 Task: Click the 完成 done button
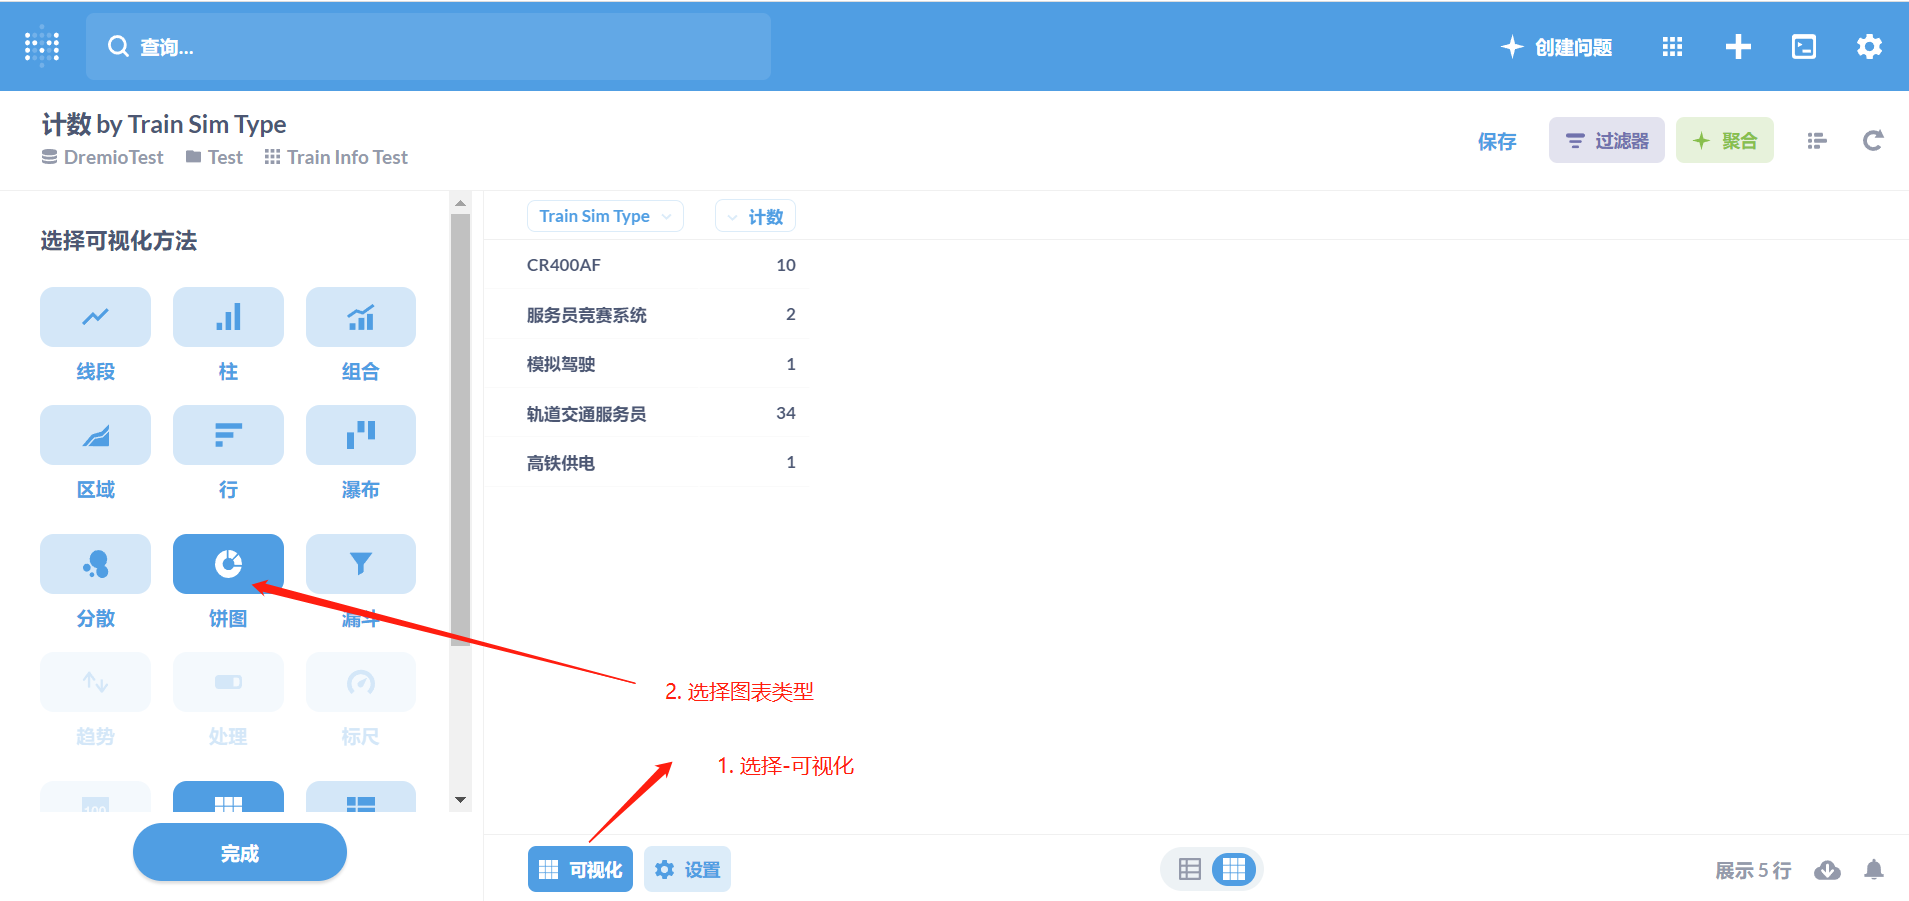pos(239,852)
